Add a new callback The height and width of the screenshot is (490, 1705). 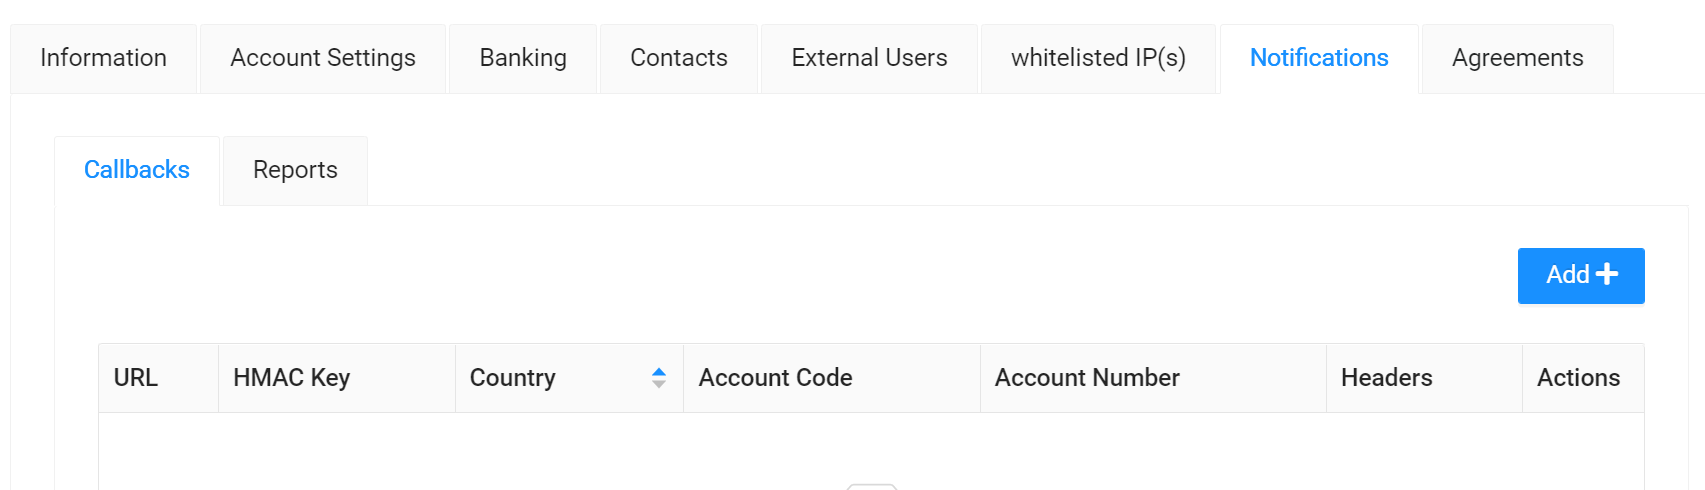1581,275
